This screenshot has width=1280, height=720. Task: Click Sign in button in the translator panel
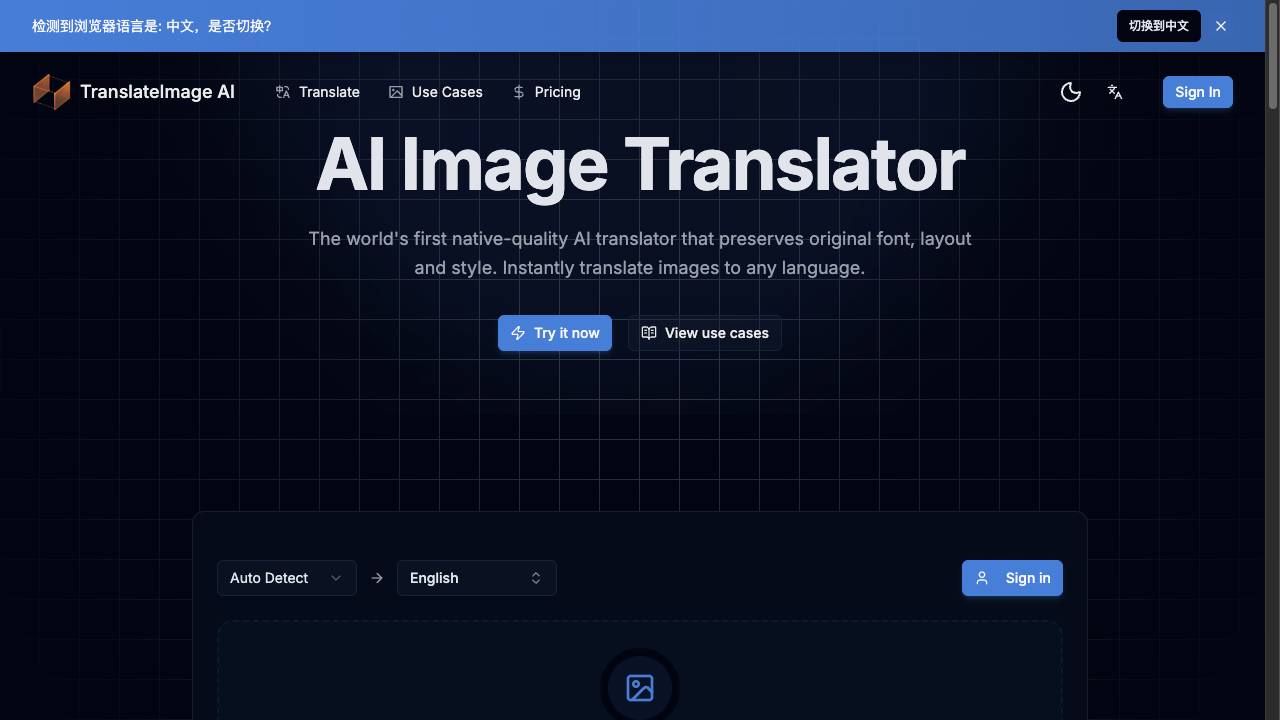[x=1012, y=578]
